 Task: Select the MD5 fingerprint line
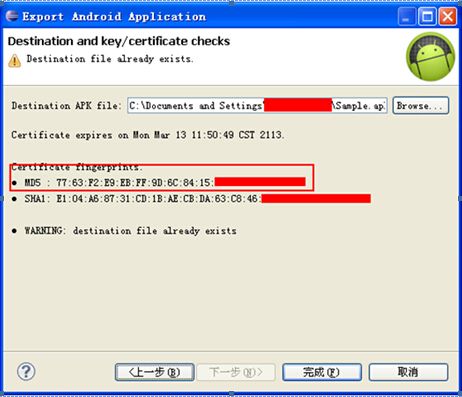point(158,182)
